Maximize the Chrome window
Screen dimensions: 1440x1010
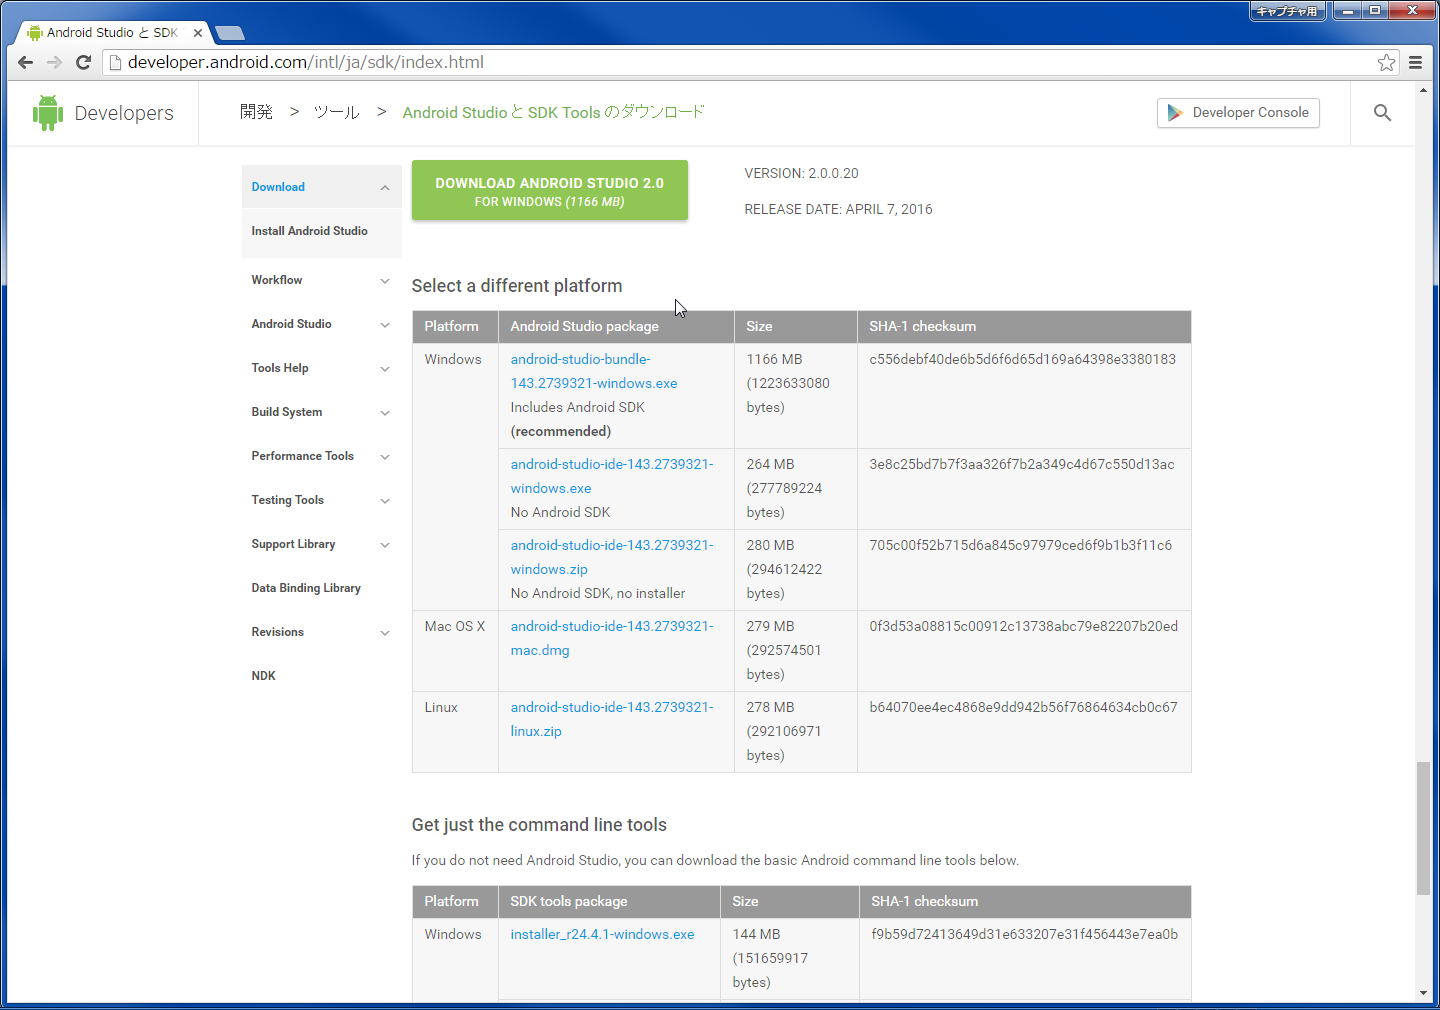coord(1375,11)
